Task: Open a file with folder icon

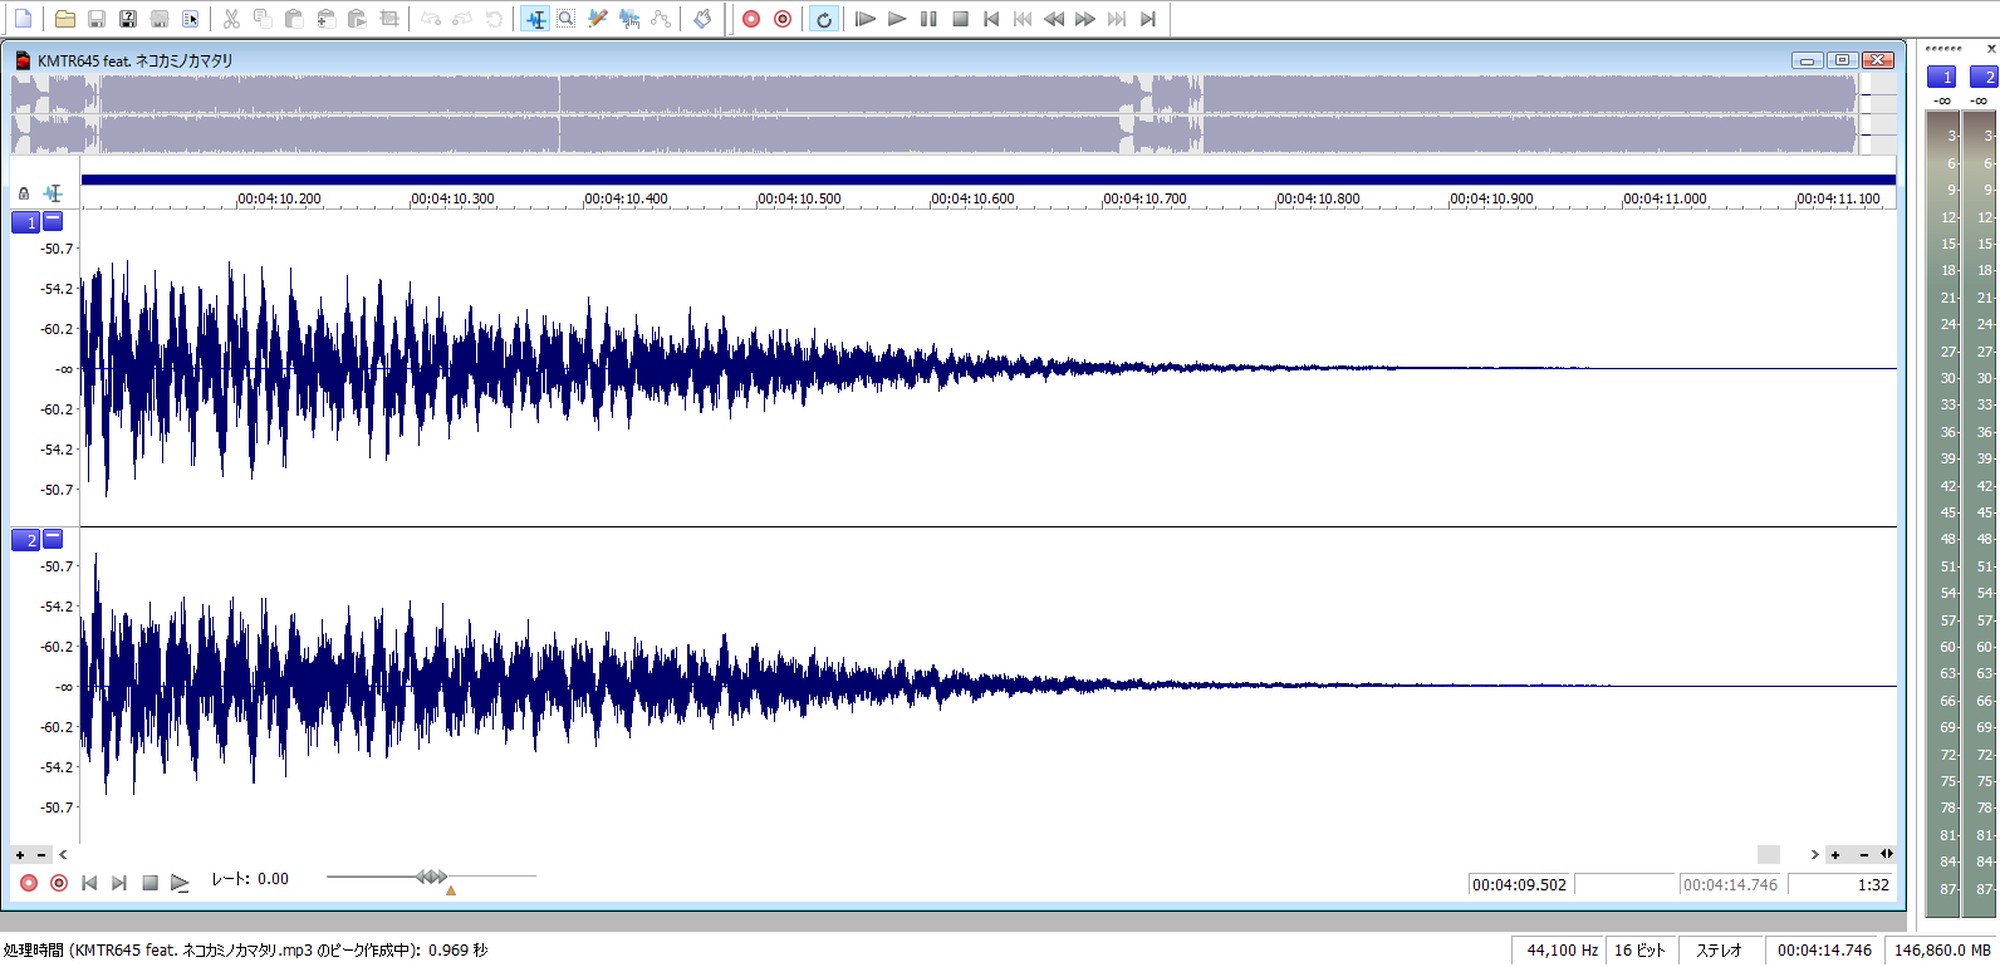Action: click(65, 19)
